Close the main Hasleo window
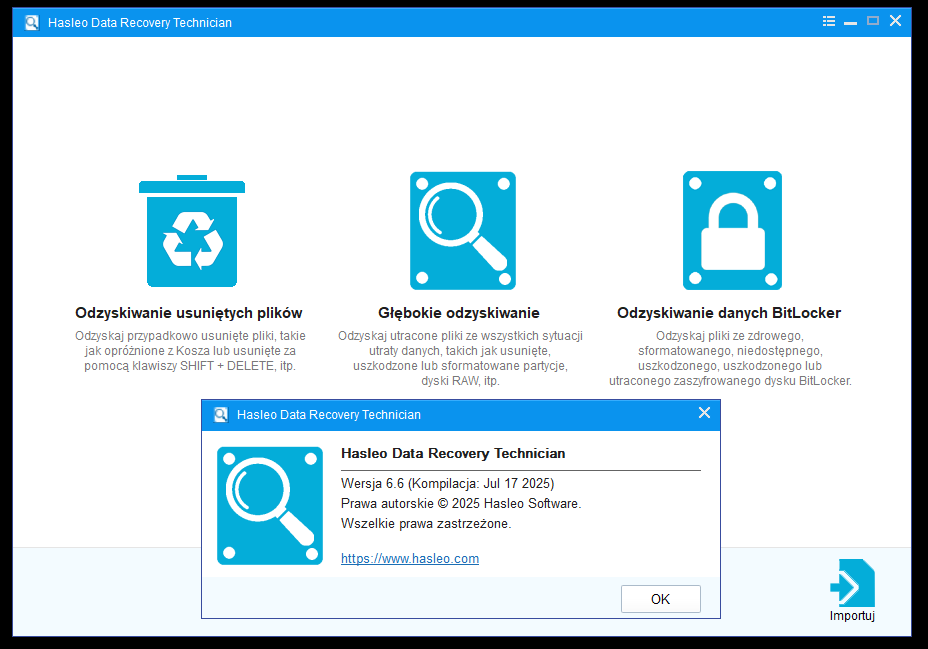The height and width of the screenshot is (649, 928). click(x=895, y=21)
